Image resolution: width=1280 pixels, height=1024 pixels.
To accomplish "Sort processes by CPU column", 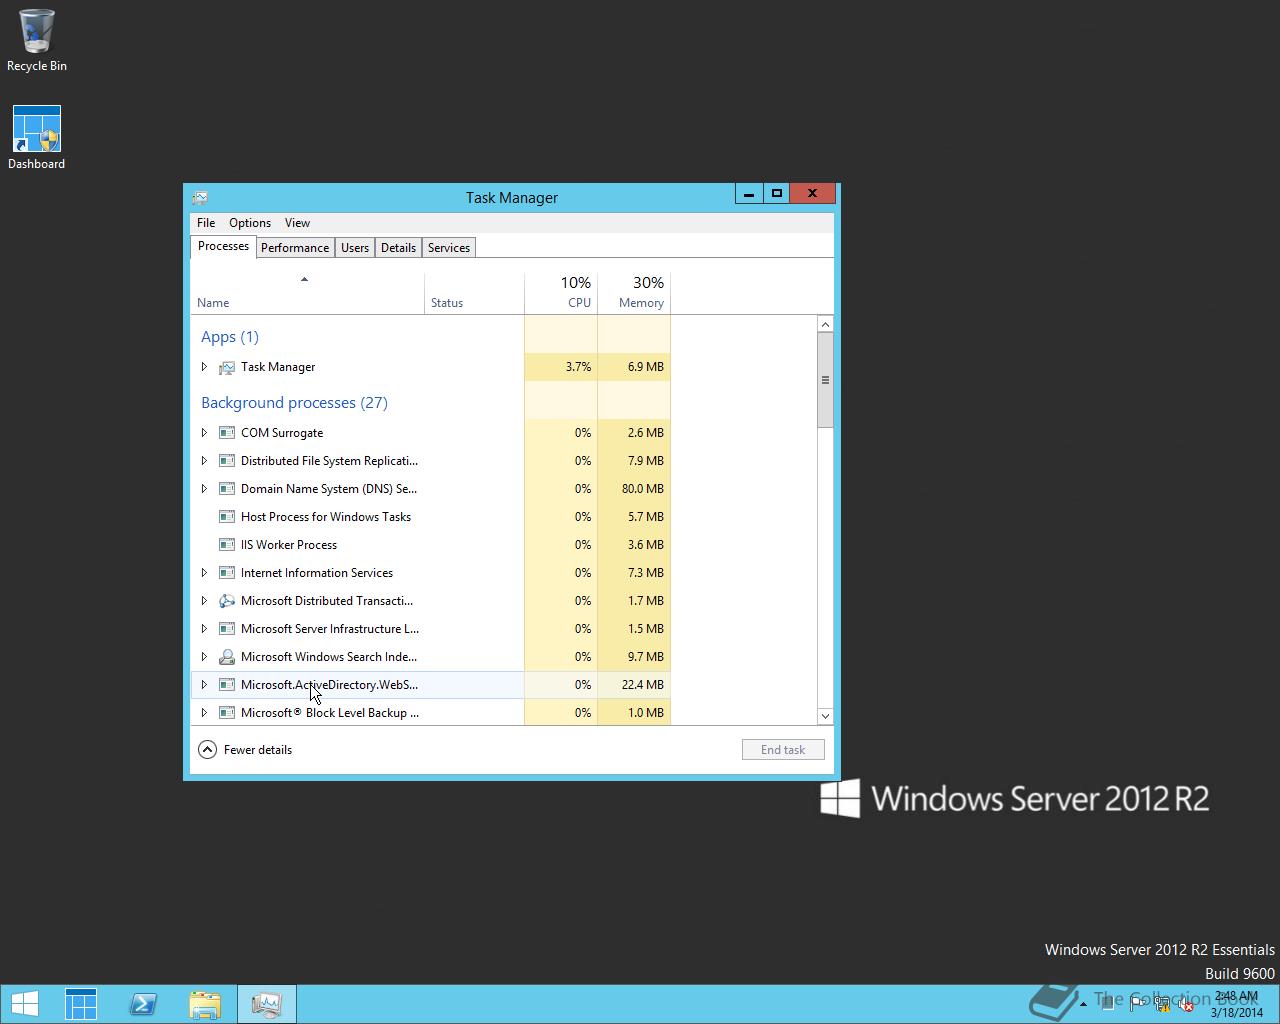I will [561, 293].
